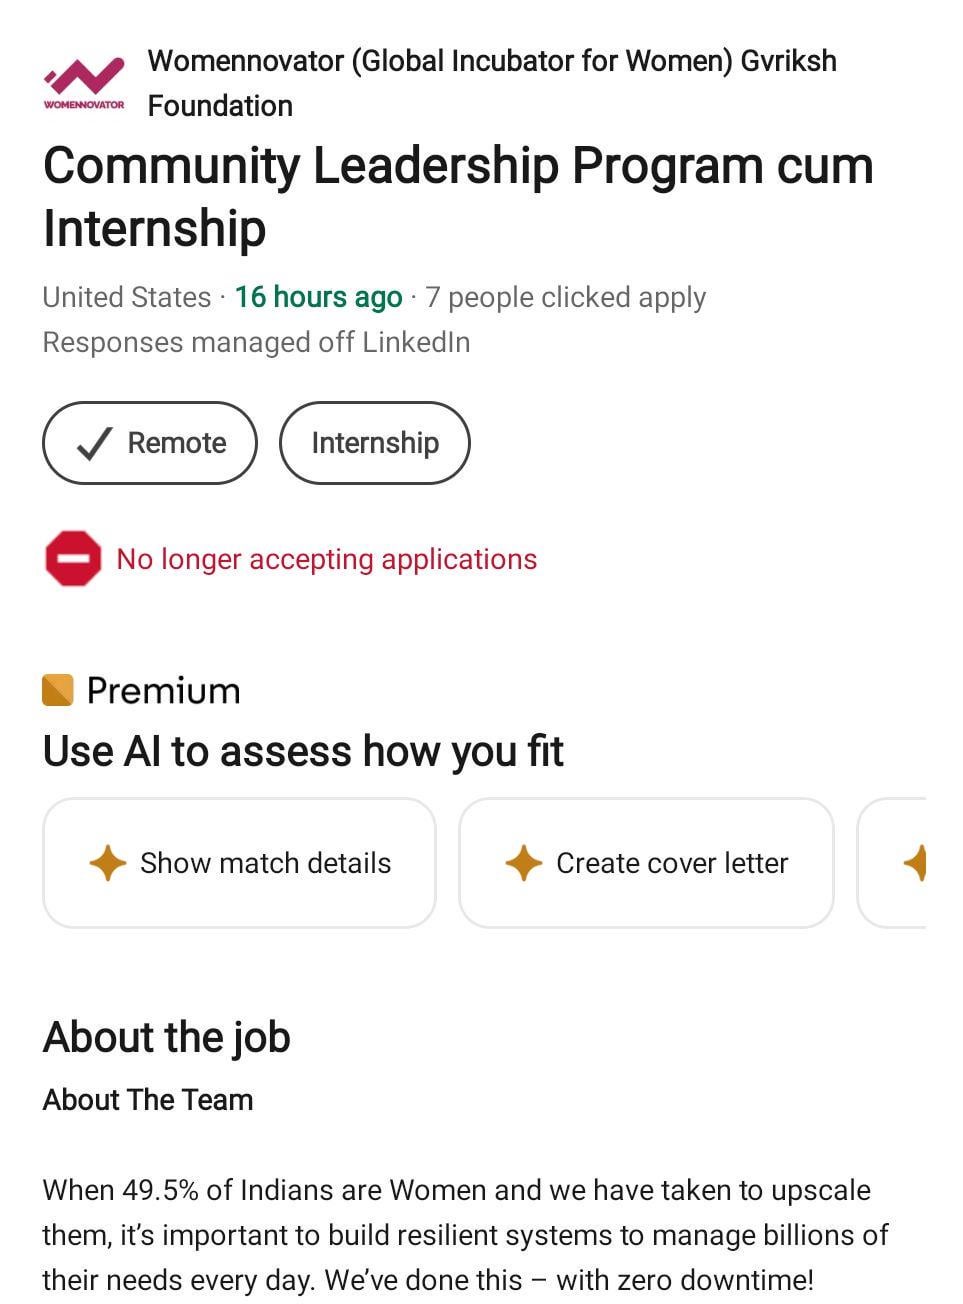
Task: Open Show match details
Action: click(x=240, y=863)
